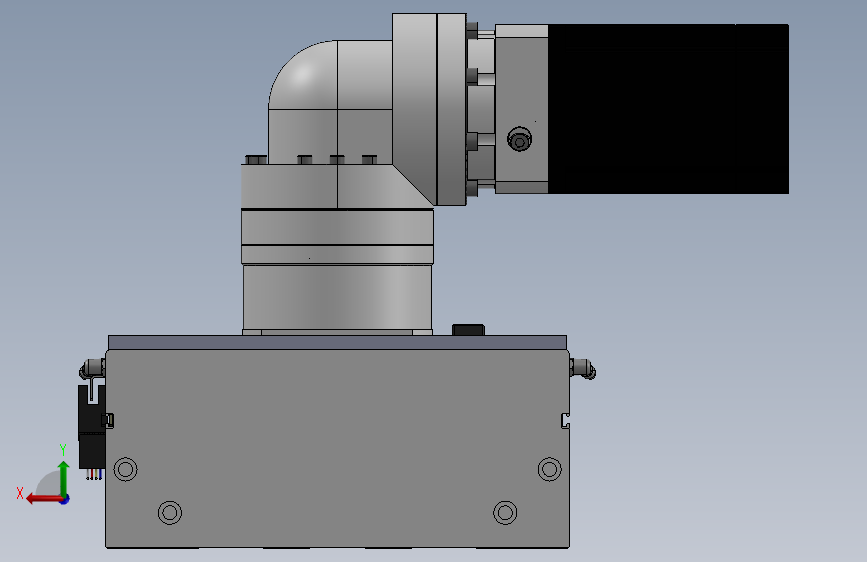Pick the lower-right counterbored hole on the base
The height and width of the screenshot is (562, 867).
pyautogui.click(x=505, y=513)
